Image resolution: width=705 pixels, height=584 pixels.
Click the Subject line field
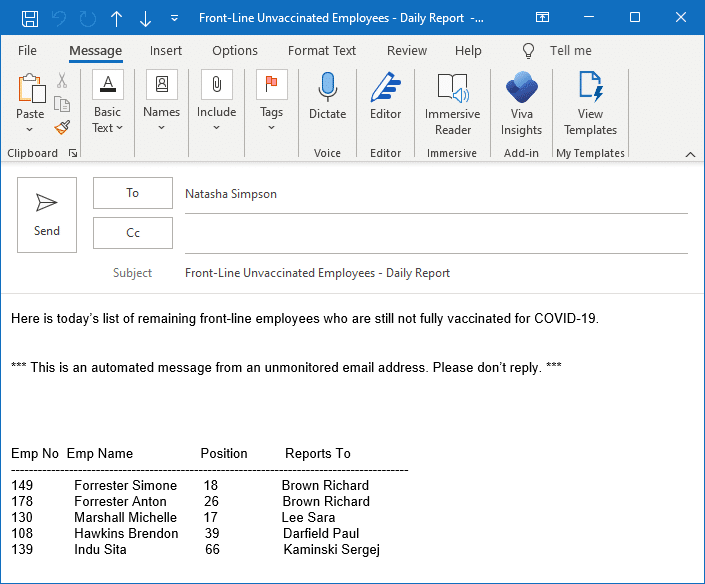(x=436, y=273)
